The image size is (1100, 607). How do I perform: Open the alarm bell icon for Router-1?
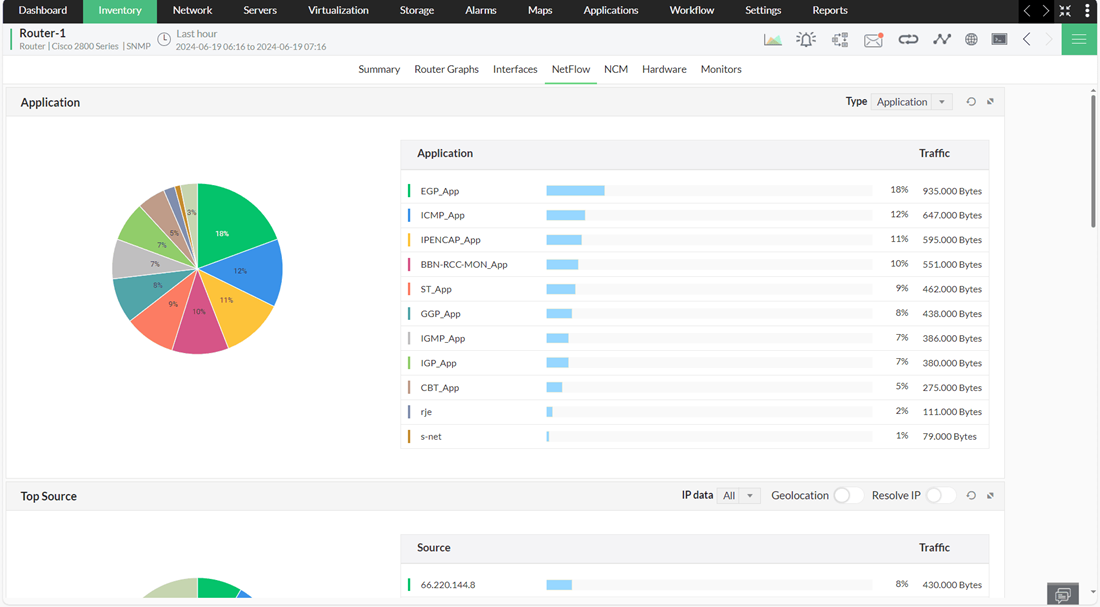point(806,40)
